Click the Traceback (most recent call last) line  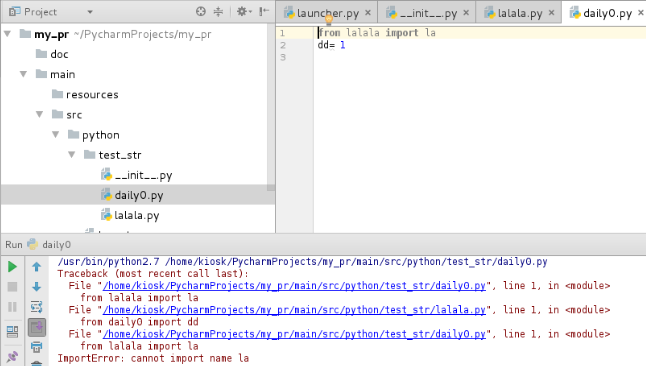point(153,273)
